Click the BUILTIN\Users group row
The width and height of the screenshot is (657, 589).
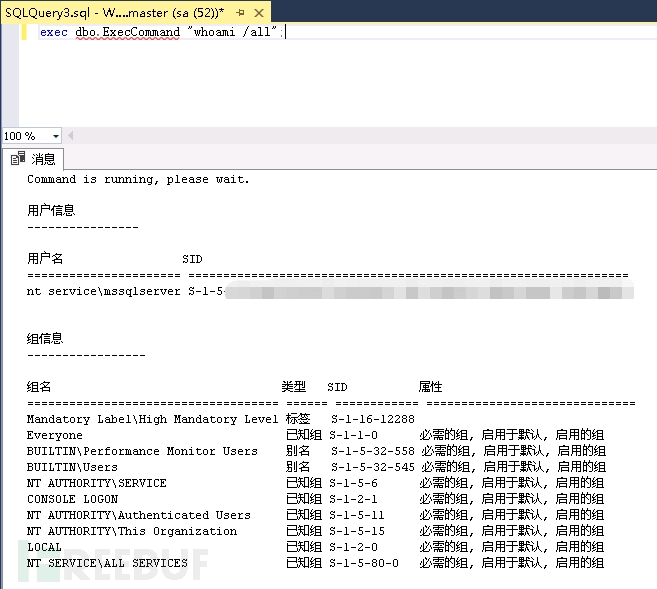click(x=316, y=467)
